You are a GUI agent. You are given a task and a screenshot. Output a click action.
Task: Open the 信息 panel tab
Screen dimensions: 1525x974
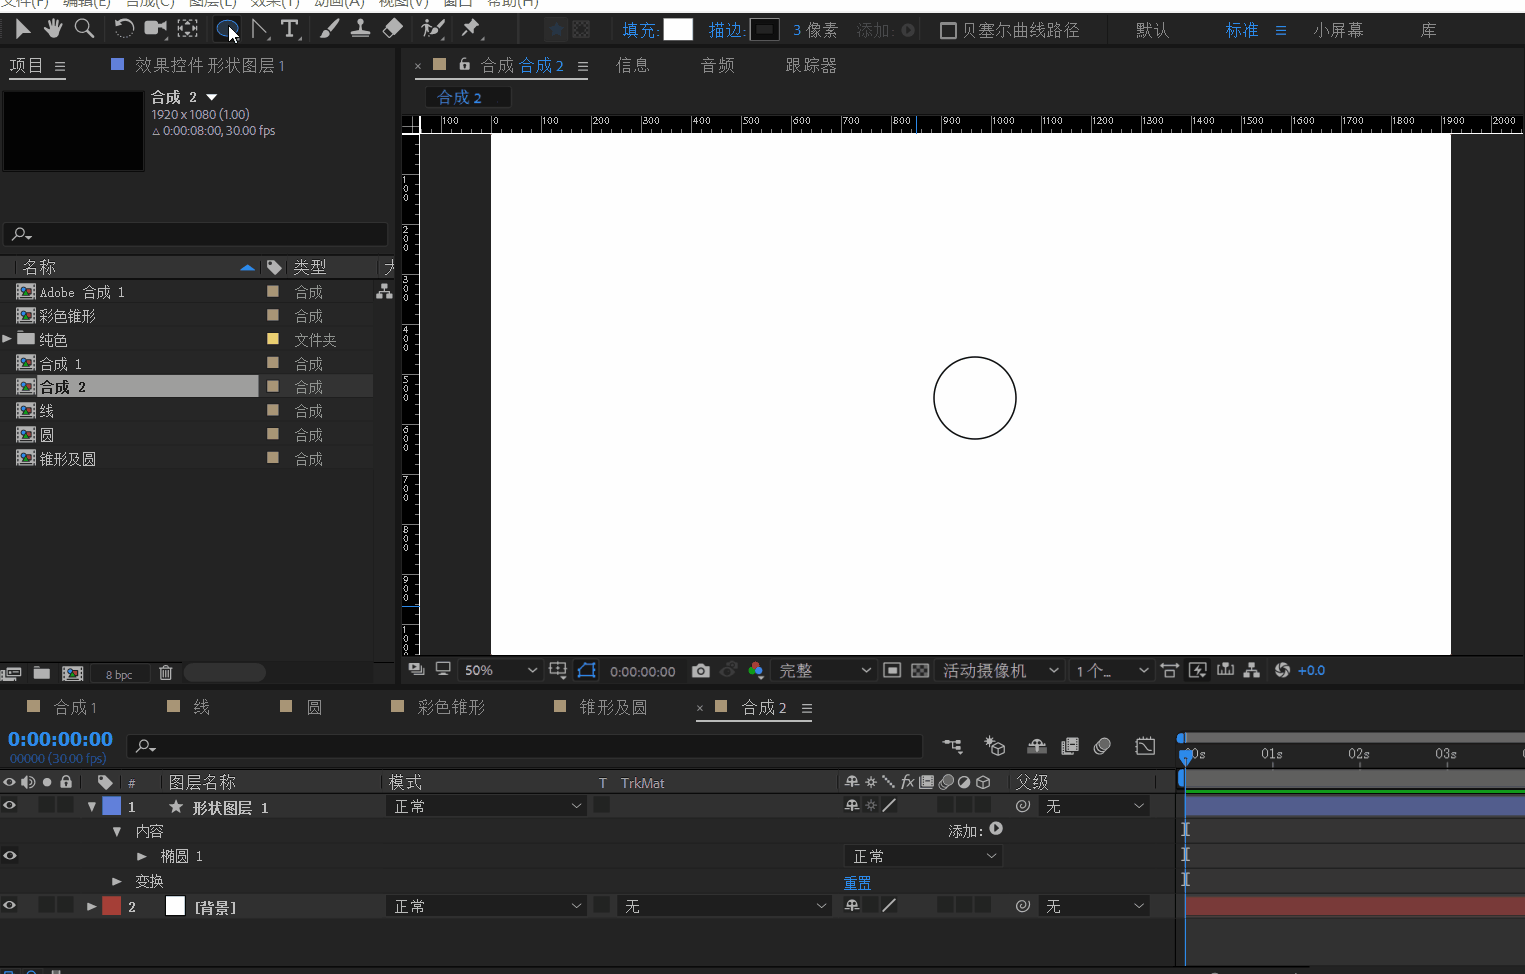click(x=632, y=65)
